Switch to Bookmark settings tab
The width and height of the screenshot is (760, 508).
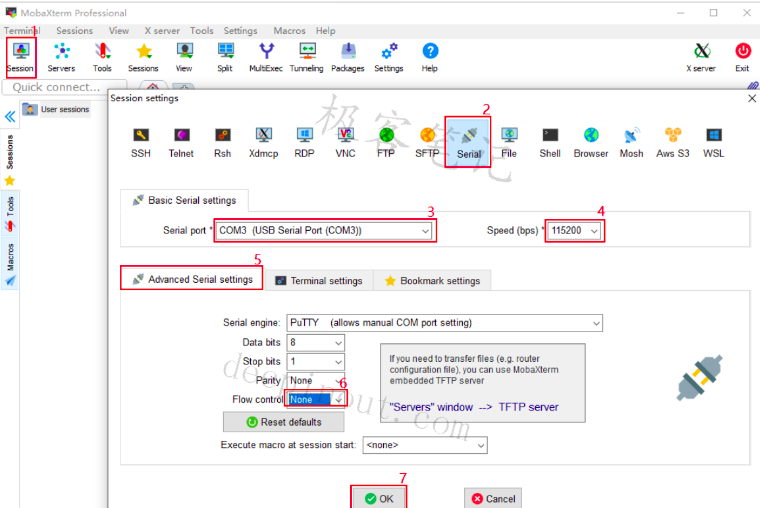(x=432, y=281)
